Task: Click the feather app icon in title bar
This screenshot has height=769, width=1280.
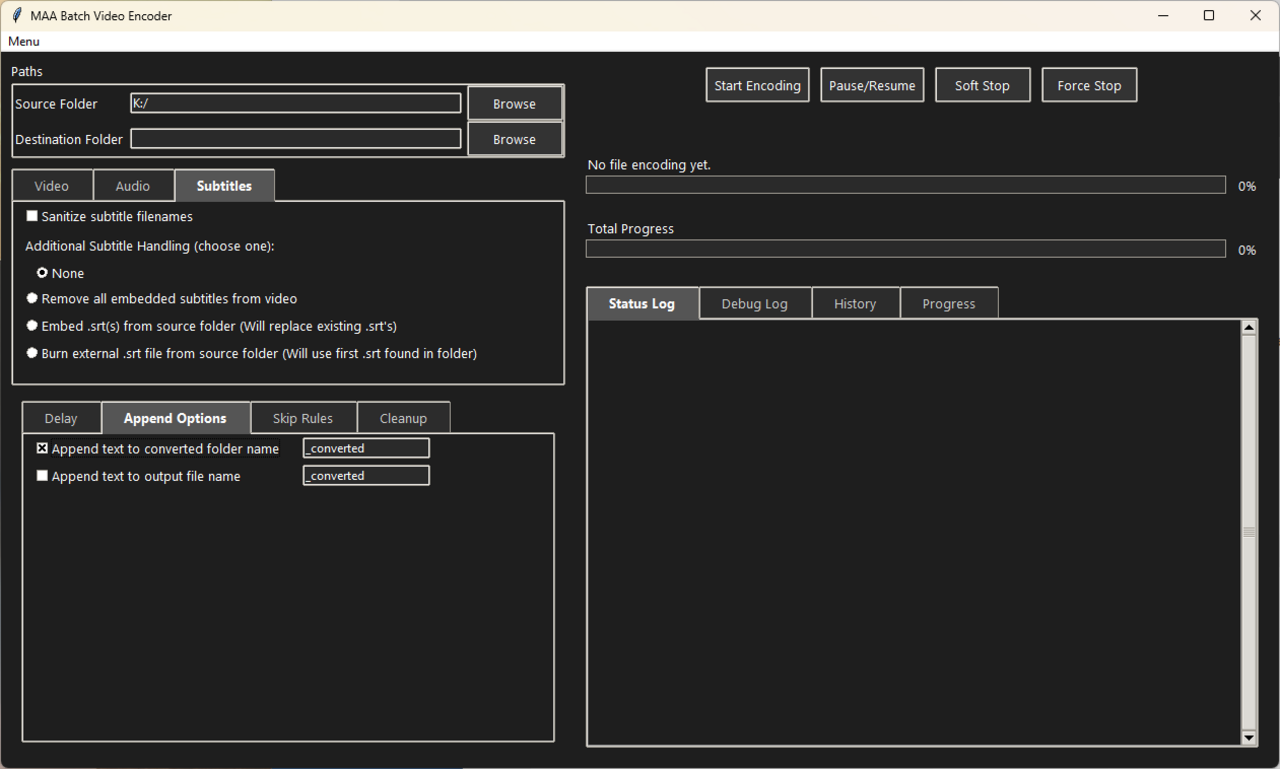Action: click(17, 15)
